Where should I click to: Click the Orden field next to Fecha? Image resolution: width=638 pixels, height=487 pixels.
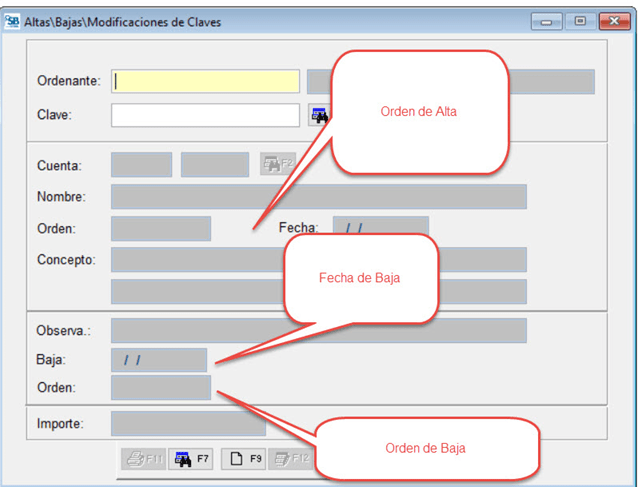(x=161, y=229)
